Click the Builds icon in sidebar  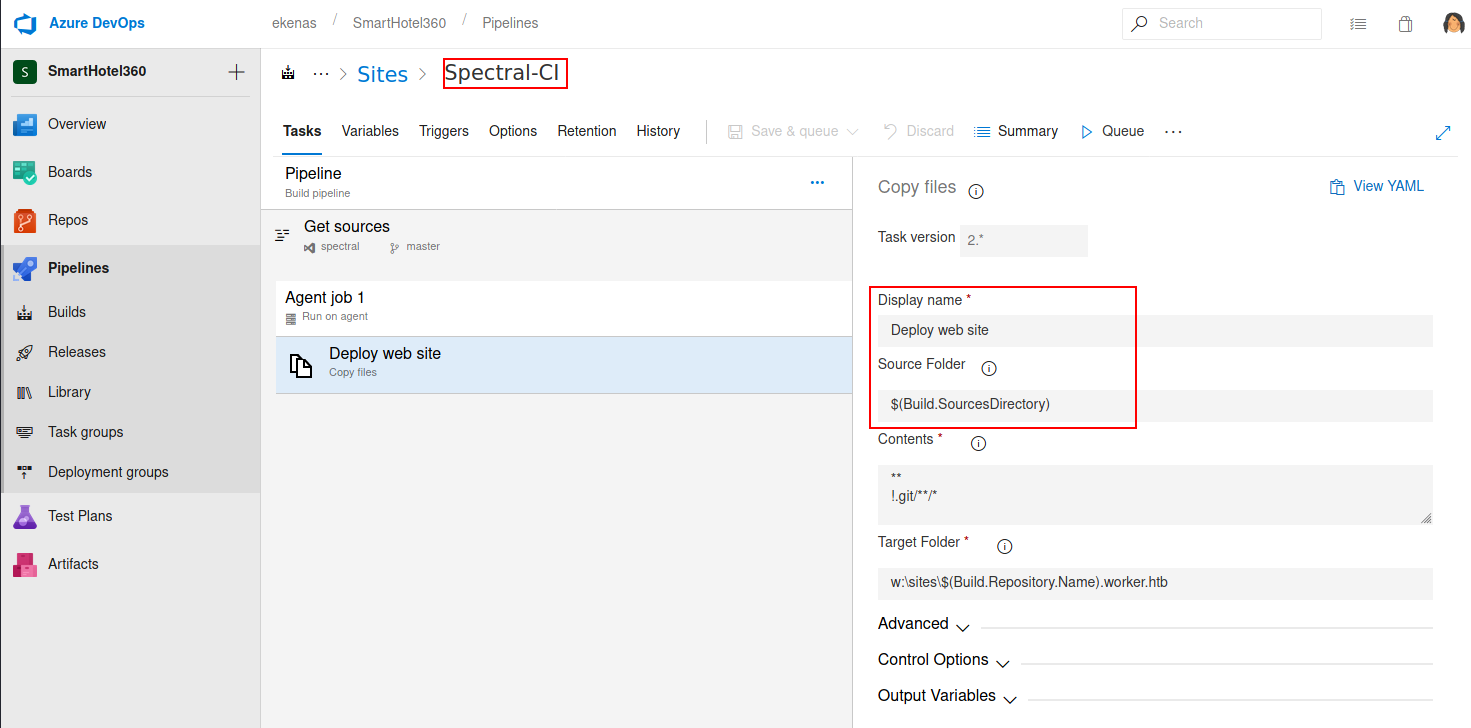(25, 312)
